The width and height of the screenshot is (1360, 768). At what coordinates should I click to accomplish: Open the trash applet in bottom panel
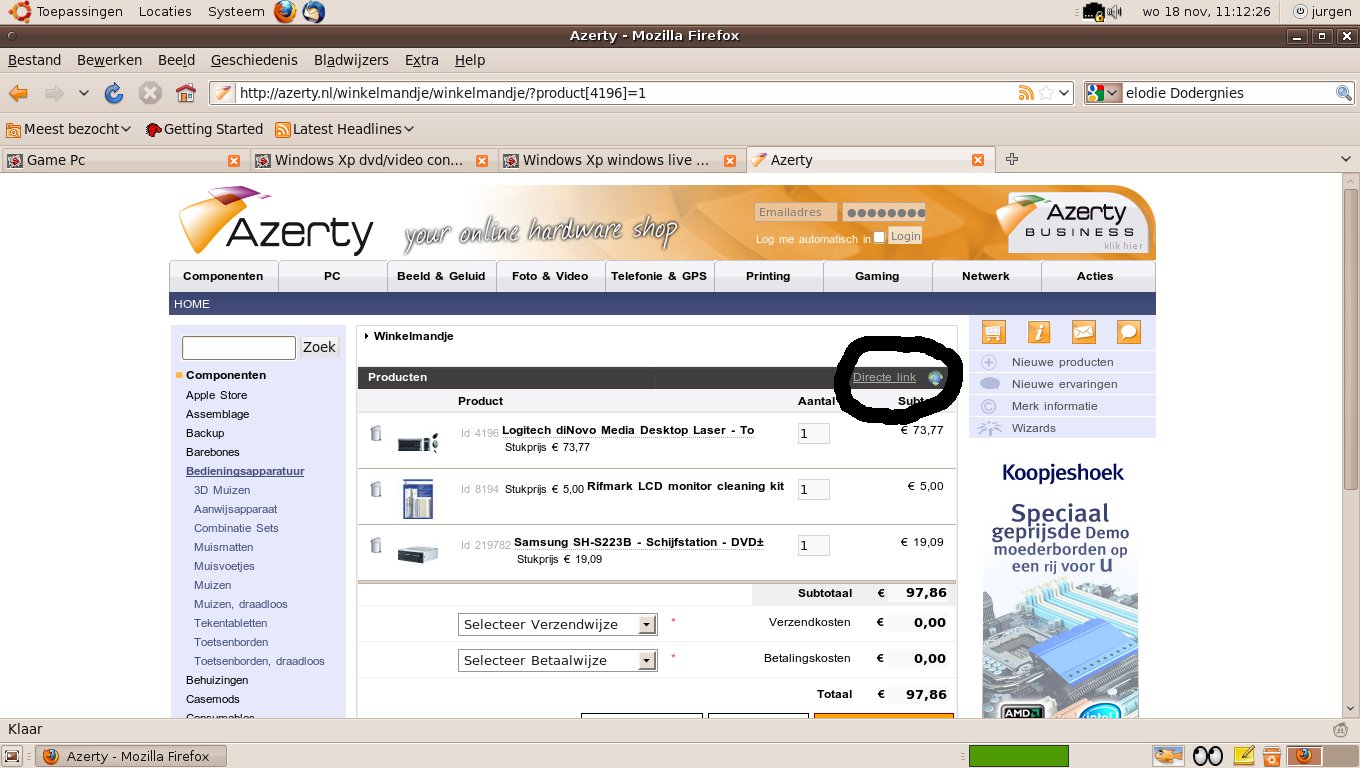coord(1272,755)
